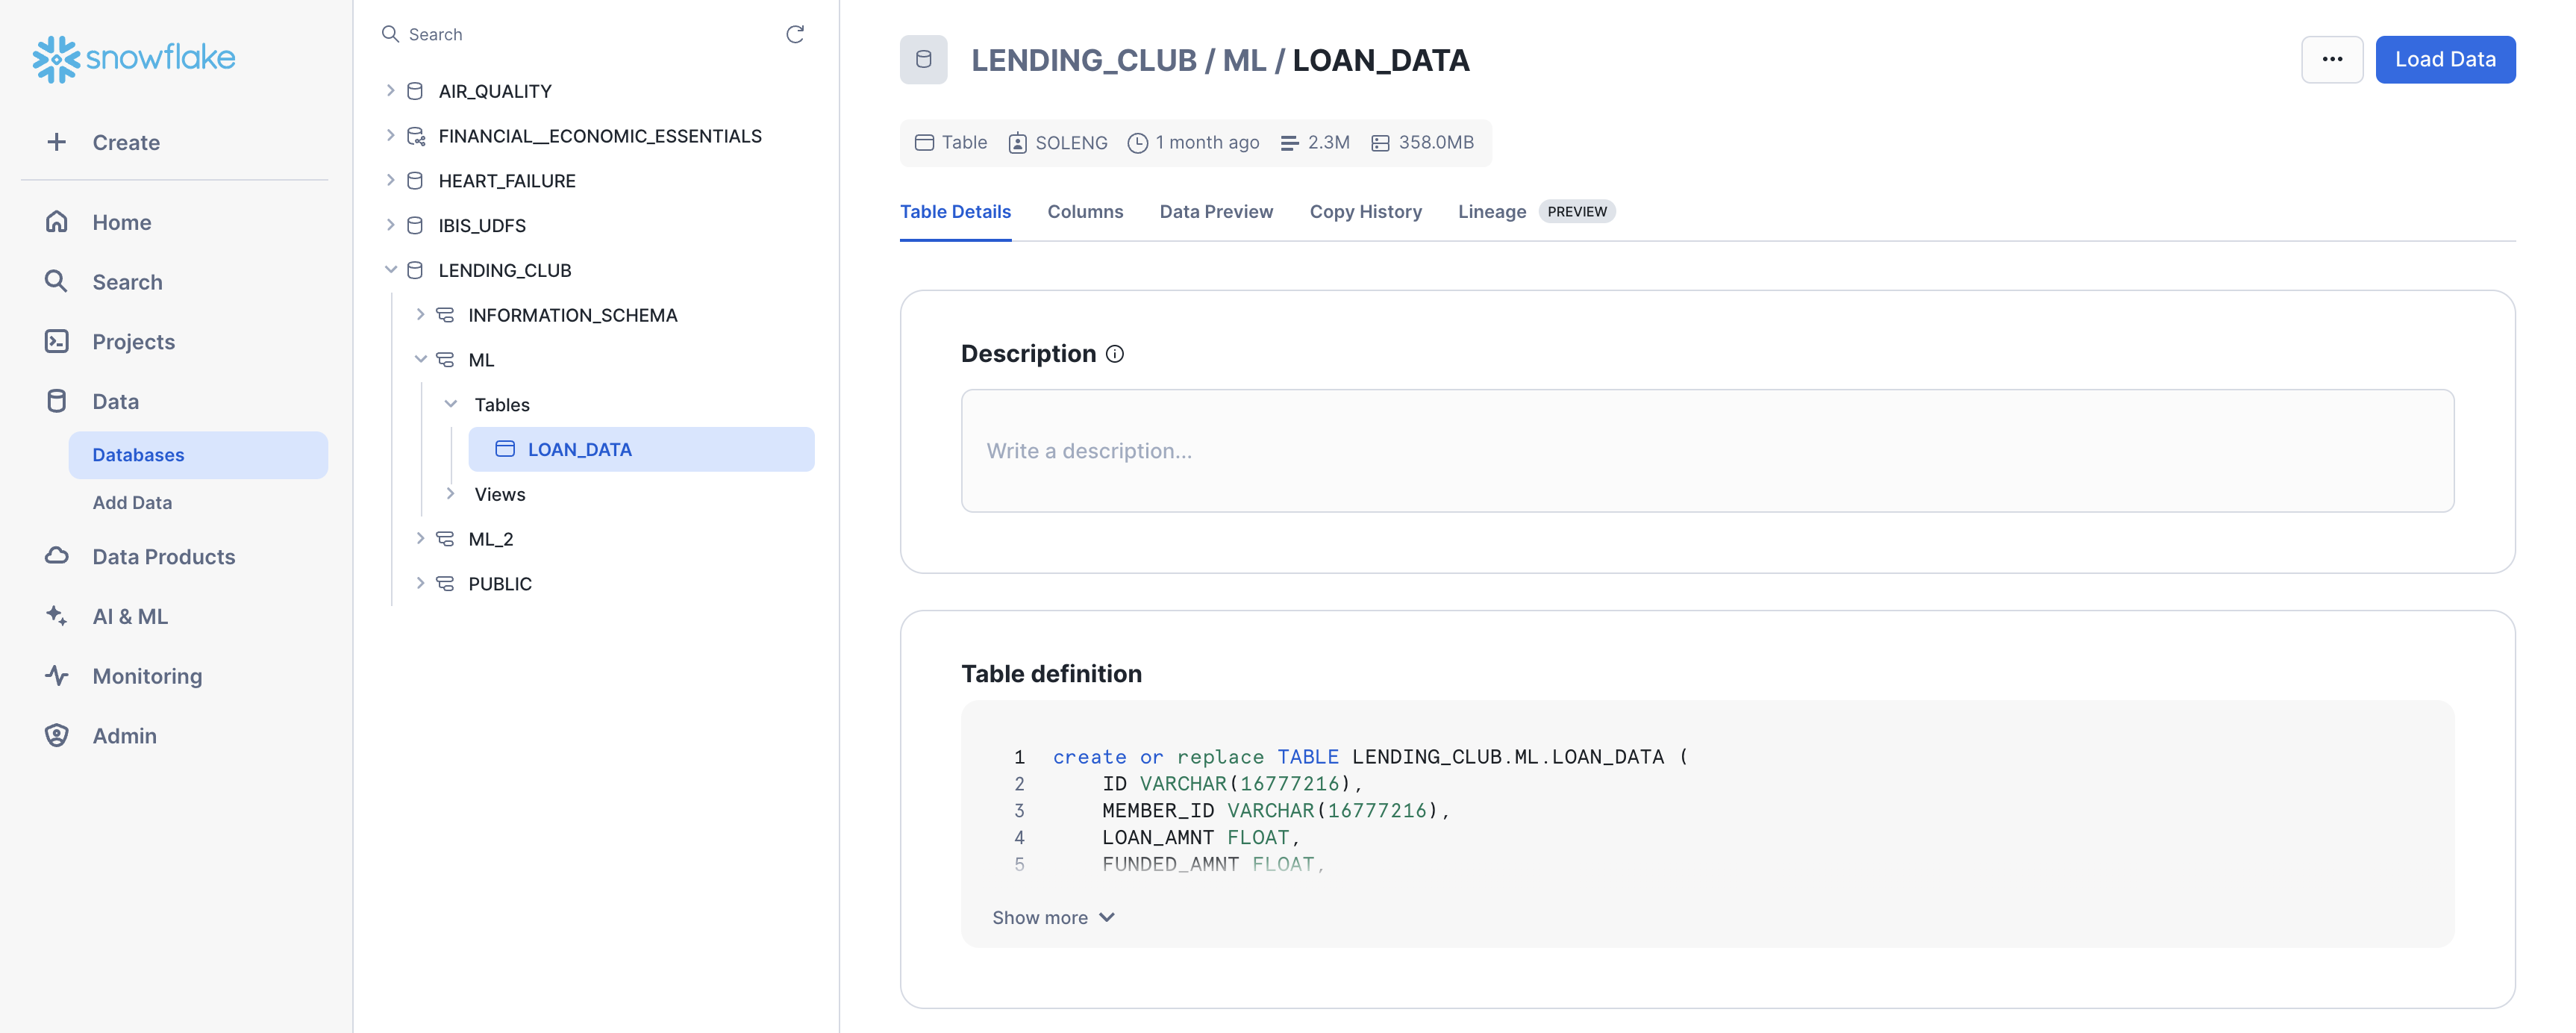Viewport: 2576px width, 1033px height.
Task: Click the Load Data button
Action: pos(2444,59)
